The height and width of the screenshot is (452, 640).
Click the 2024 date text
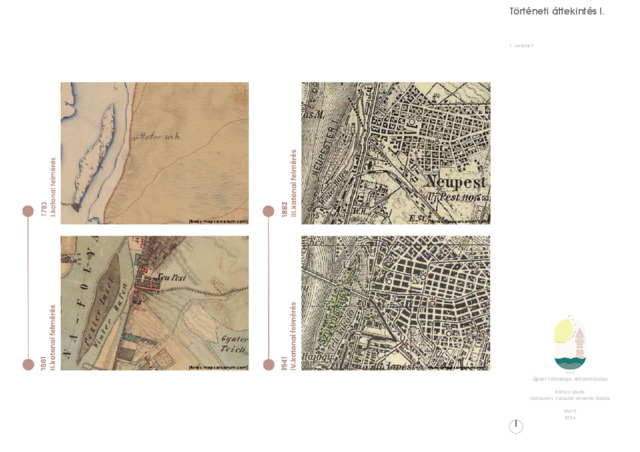coord(570,417)
